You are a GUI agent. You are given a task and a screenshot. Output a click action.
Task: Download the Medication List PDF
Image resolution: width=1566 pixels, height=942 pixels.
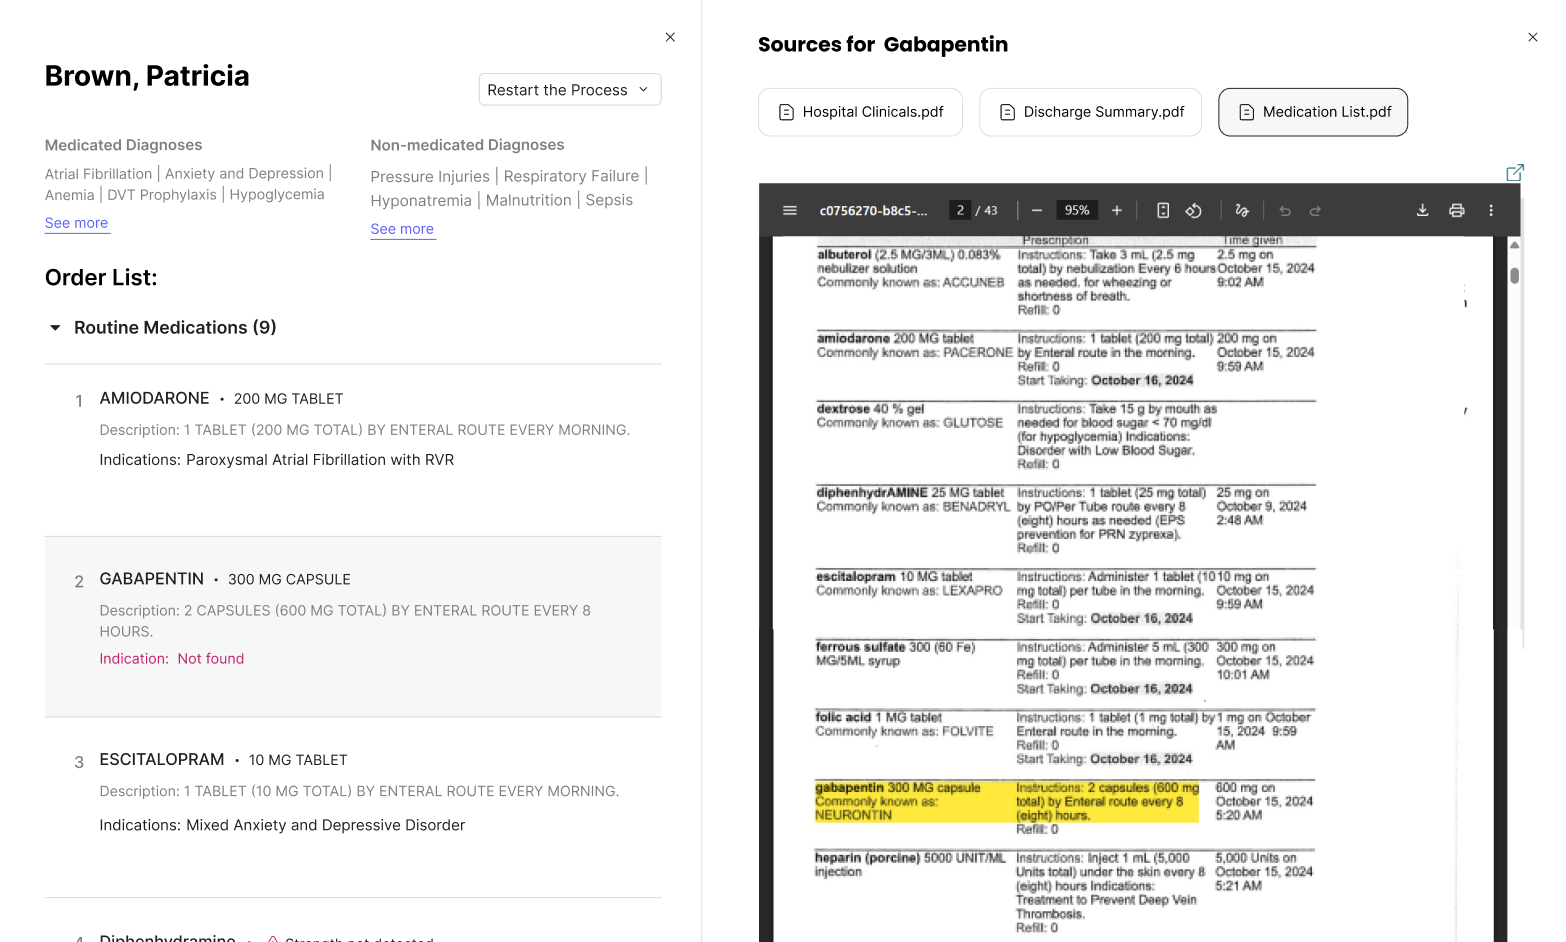tap(1423, 211)
